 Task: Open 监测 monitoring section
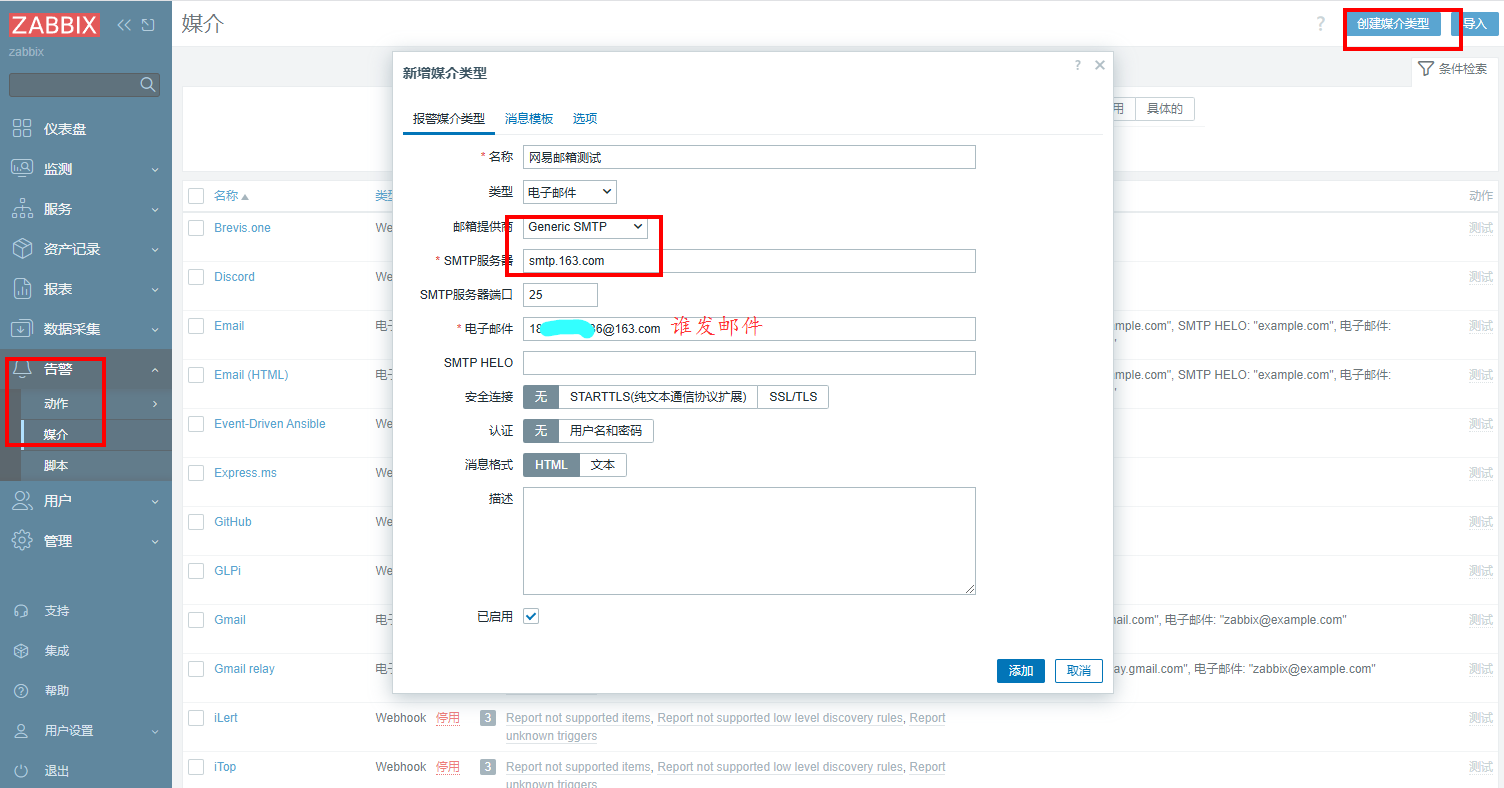tap(85, 169)
